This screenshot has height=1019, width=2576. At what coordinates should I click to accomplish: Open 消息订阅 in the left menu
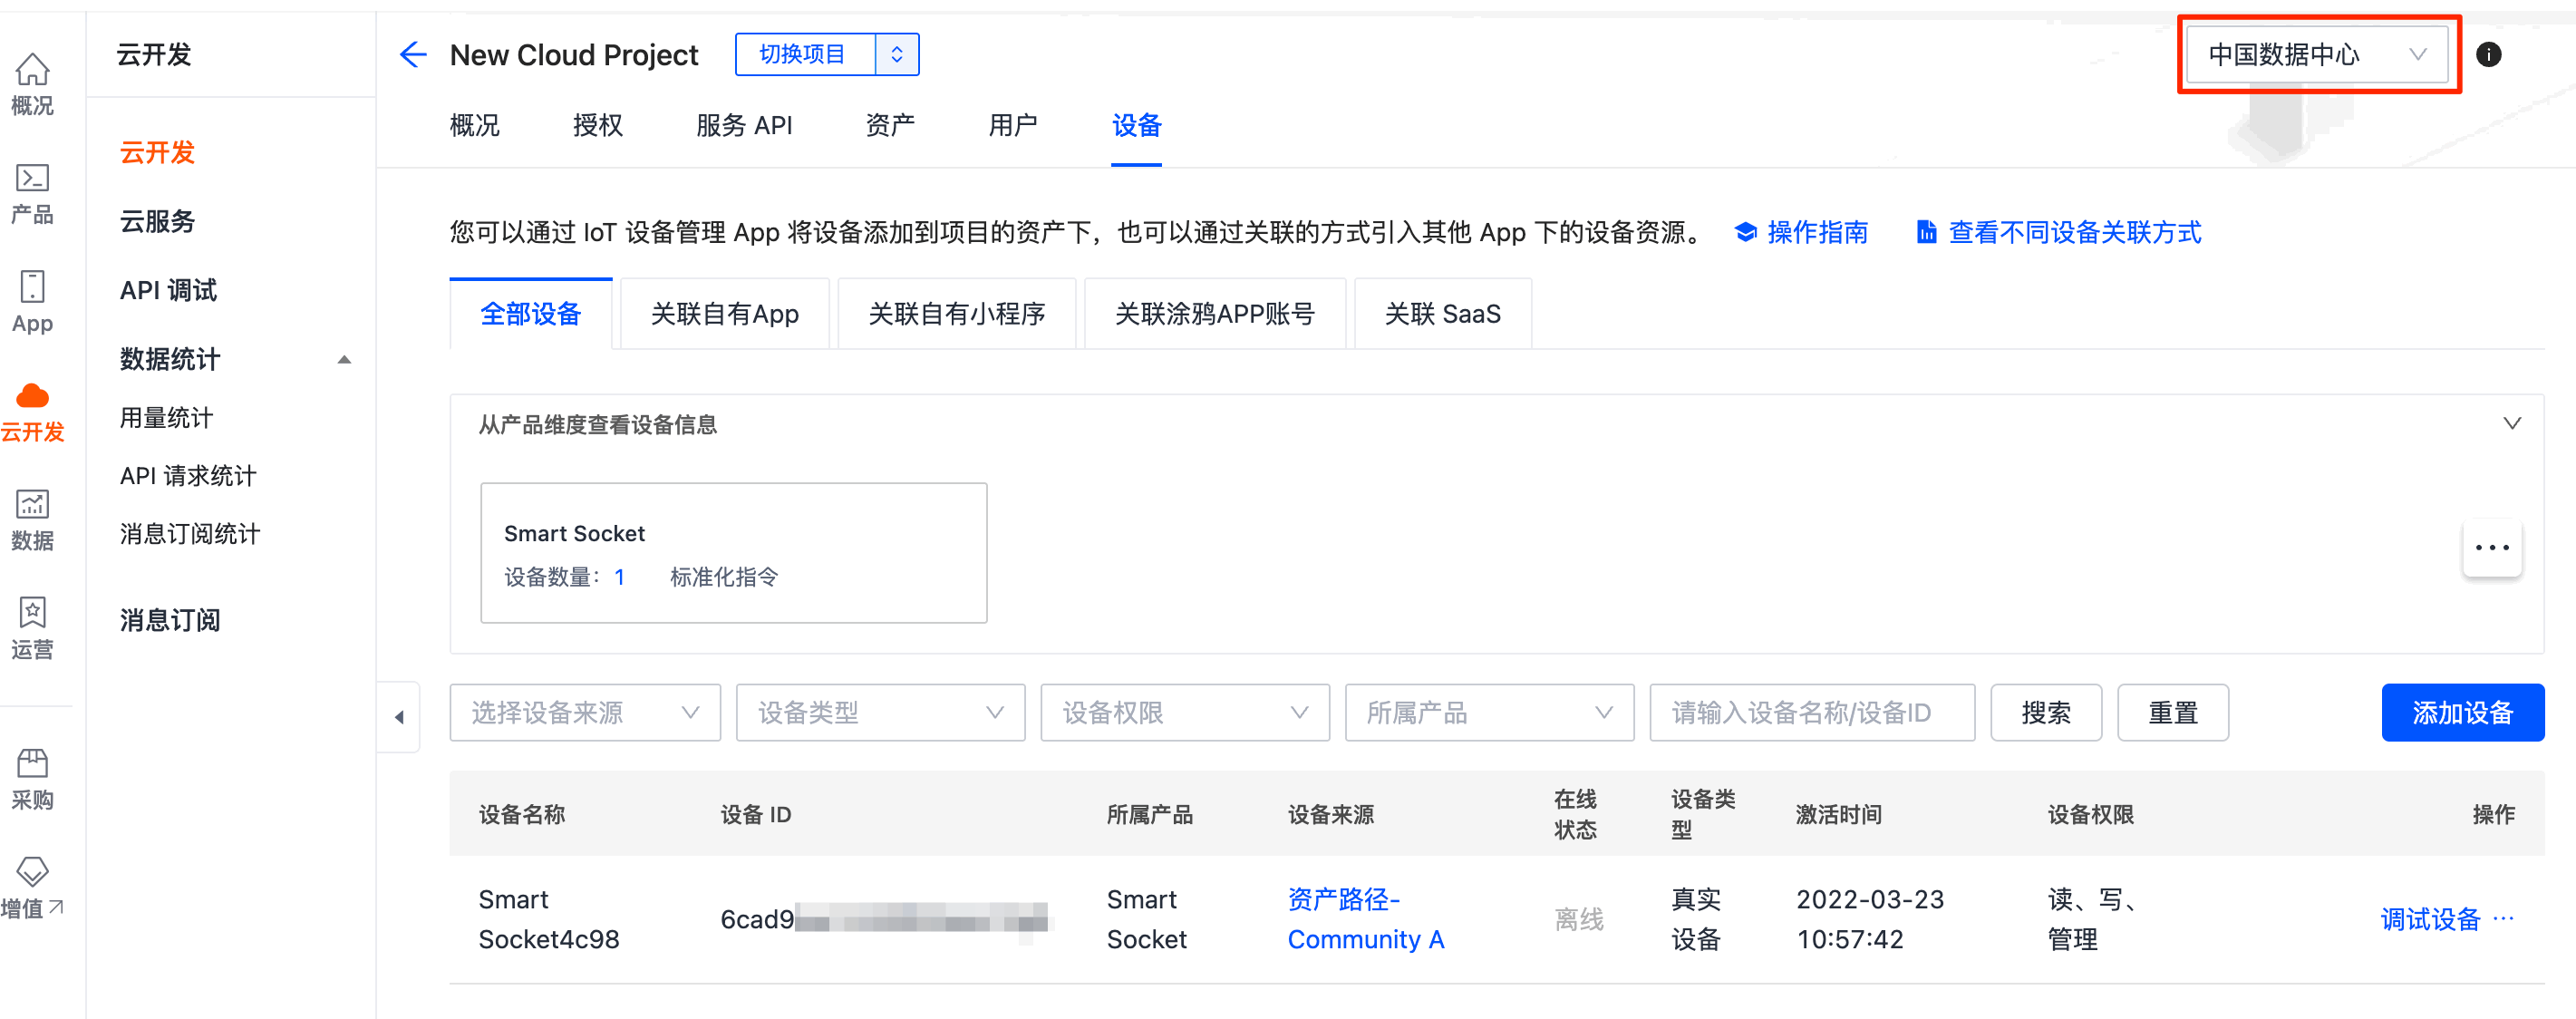[x=169, y=620]
